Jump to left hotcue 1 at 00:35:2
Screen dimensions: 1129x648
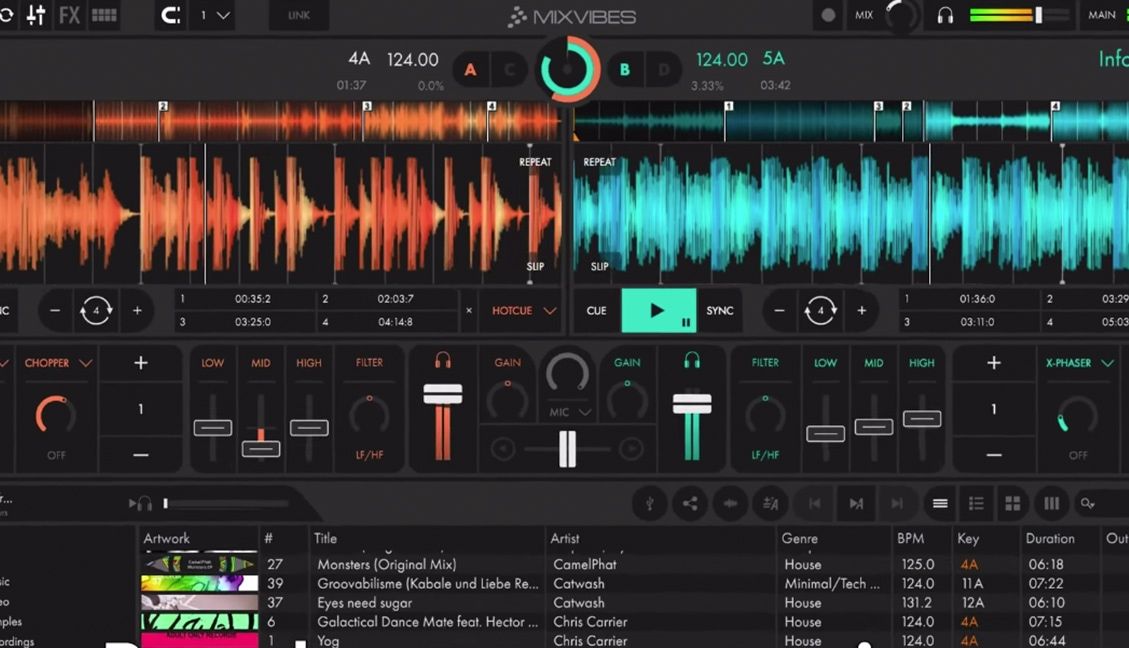245,299
